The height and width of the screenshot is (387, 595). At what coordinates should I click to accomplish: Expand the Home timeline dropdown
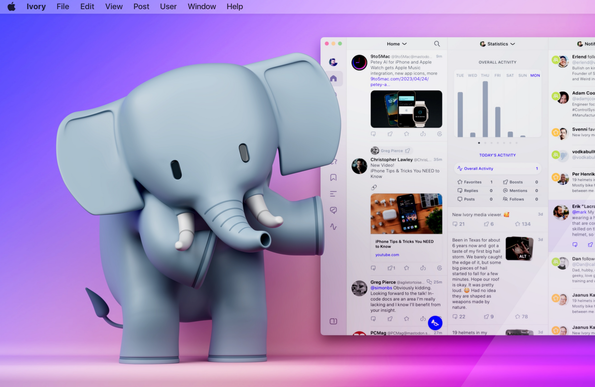click(397, 44)
